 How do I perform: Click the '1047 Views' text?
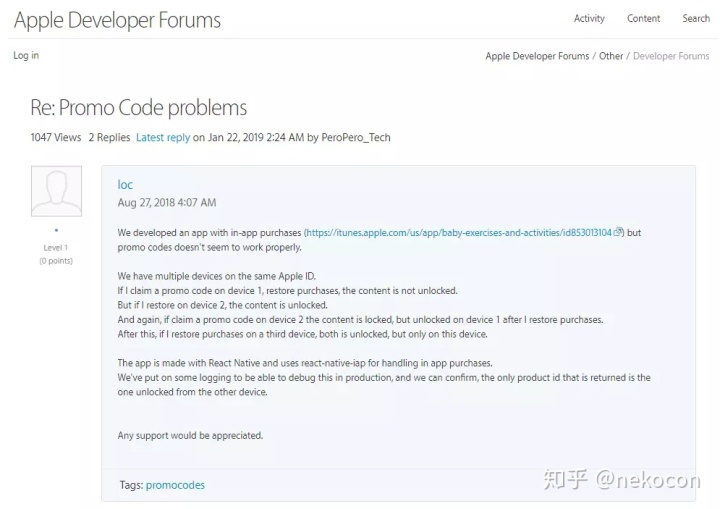[56, 137]
